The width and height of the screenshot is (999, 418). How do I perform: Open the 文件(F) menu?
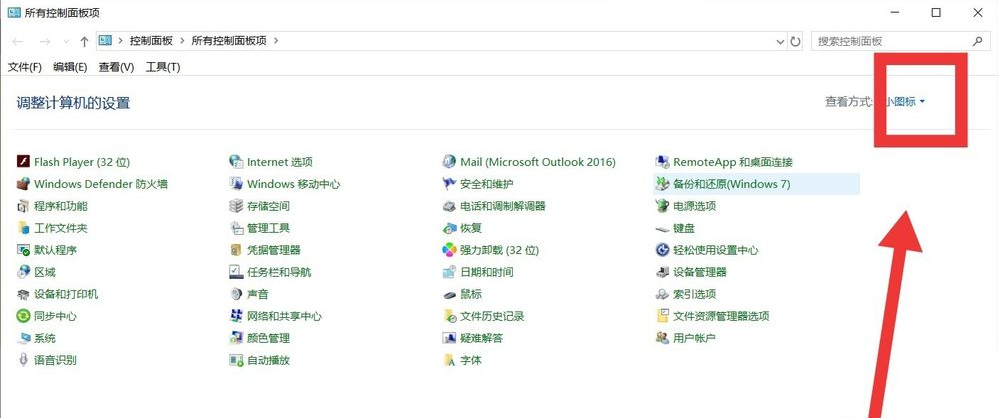click(25, 67)
